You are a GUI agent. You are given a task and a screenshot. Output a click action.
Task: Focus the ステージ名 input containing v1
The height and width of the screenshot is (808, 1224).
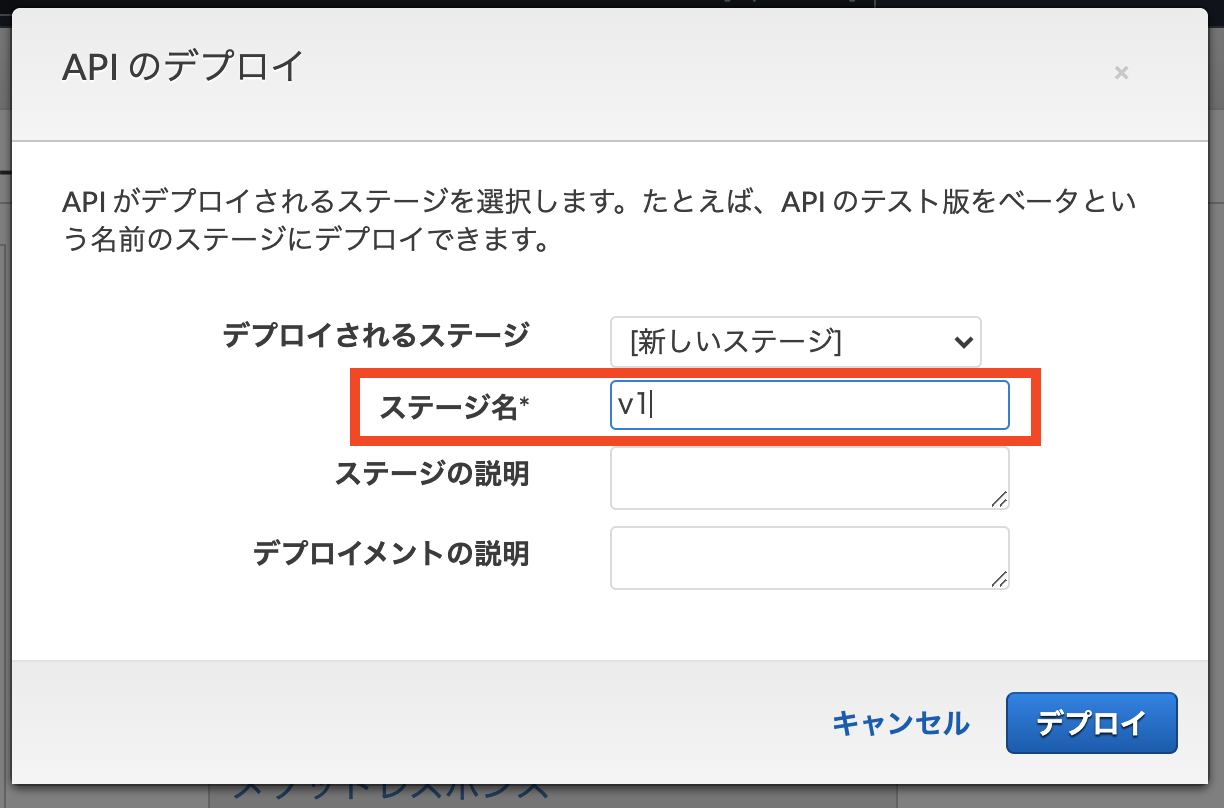coord(810,404)
